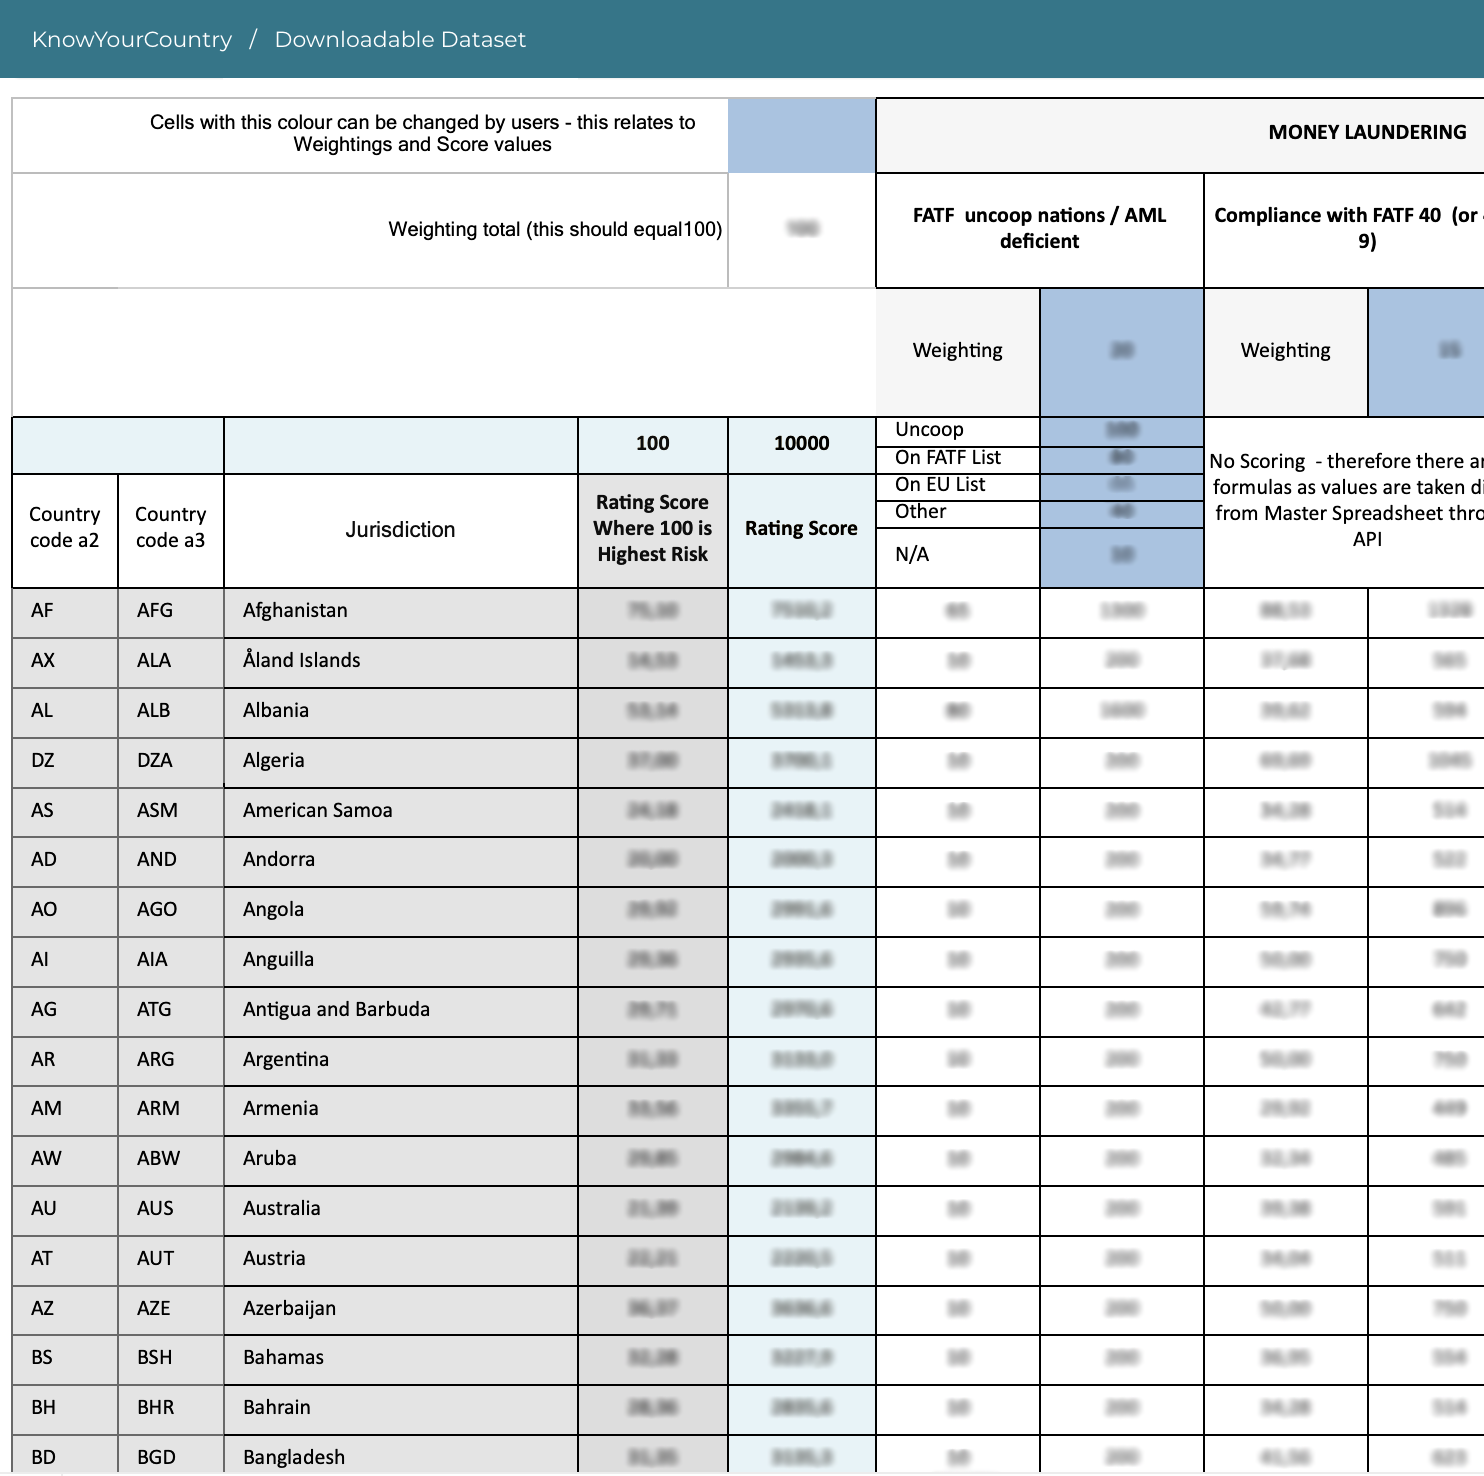Click the Weighting total value cell
The height and width of the screenshot is (1476, 1484).
click(802, 230)
